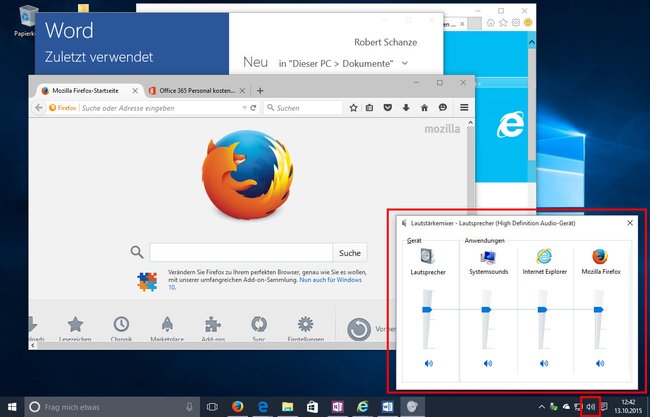Go to Firefox home page icon
The width and height of the screenshot is (650, 417).
424,108
